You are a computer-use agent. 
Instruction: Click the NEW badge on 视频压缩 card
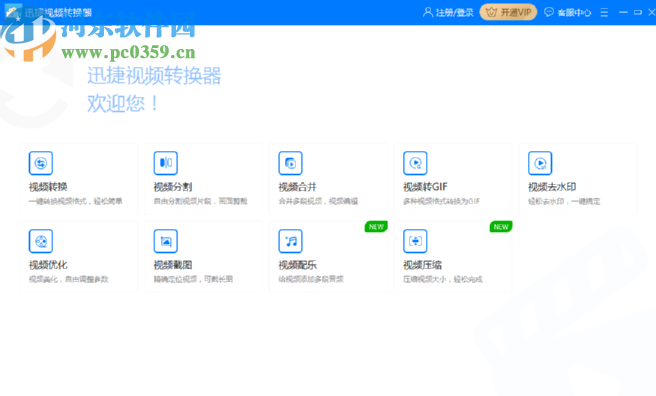[x=501, y=227]
